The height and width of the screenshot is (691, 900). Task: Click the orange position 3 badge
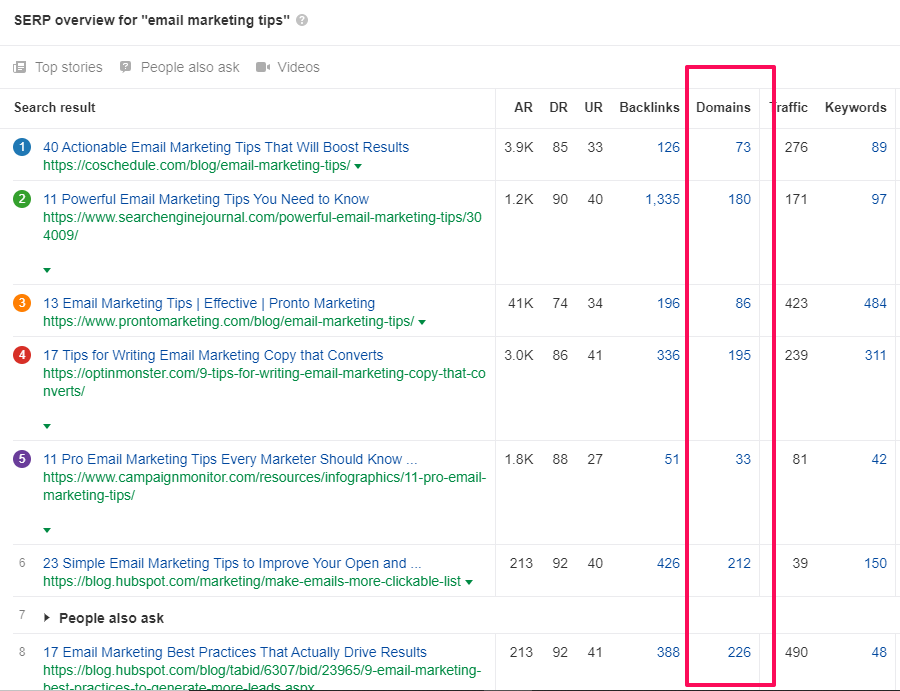pos(22,303)
